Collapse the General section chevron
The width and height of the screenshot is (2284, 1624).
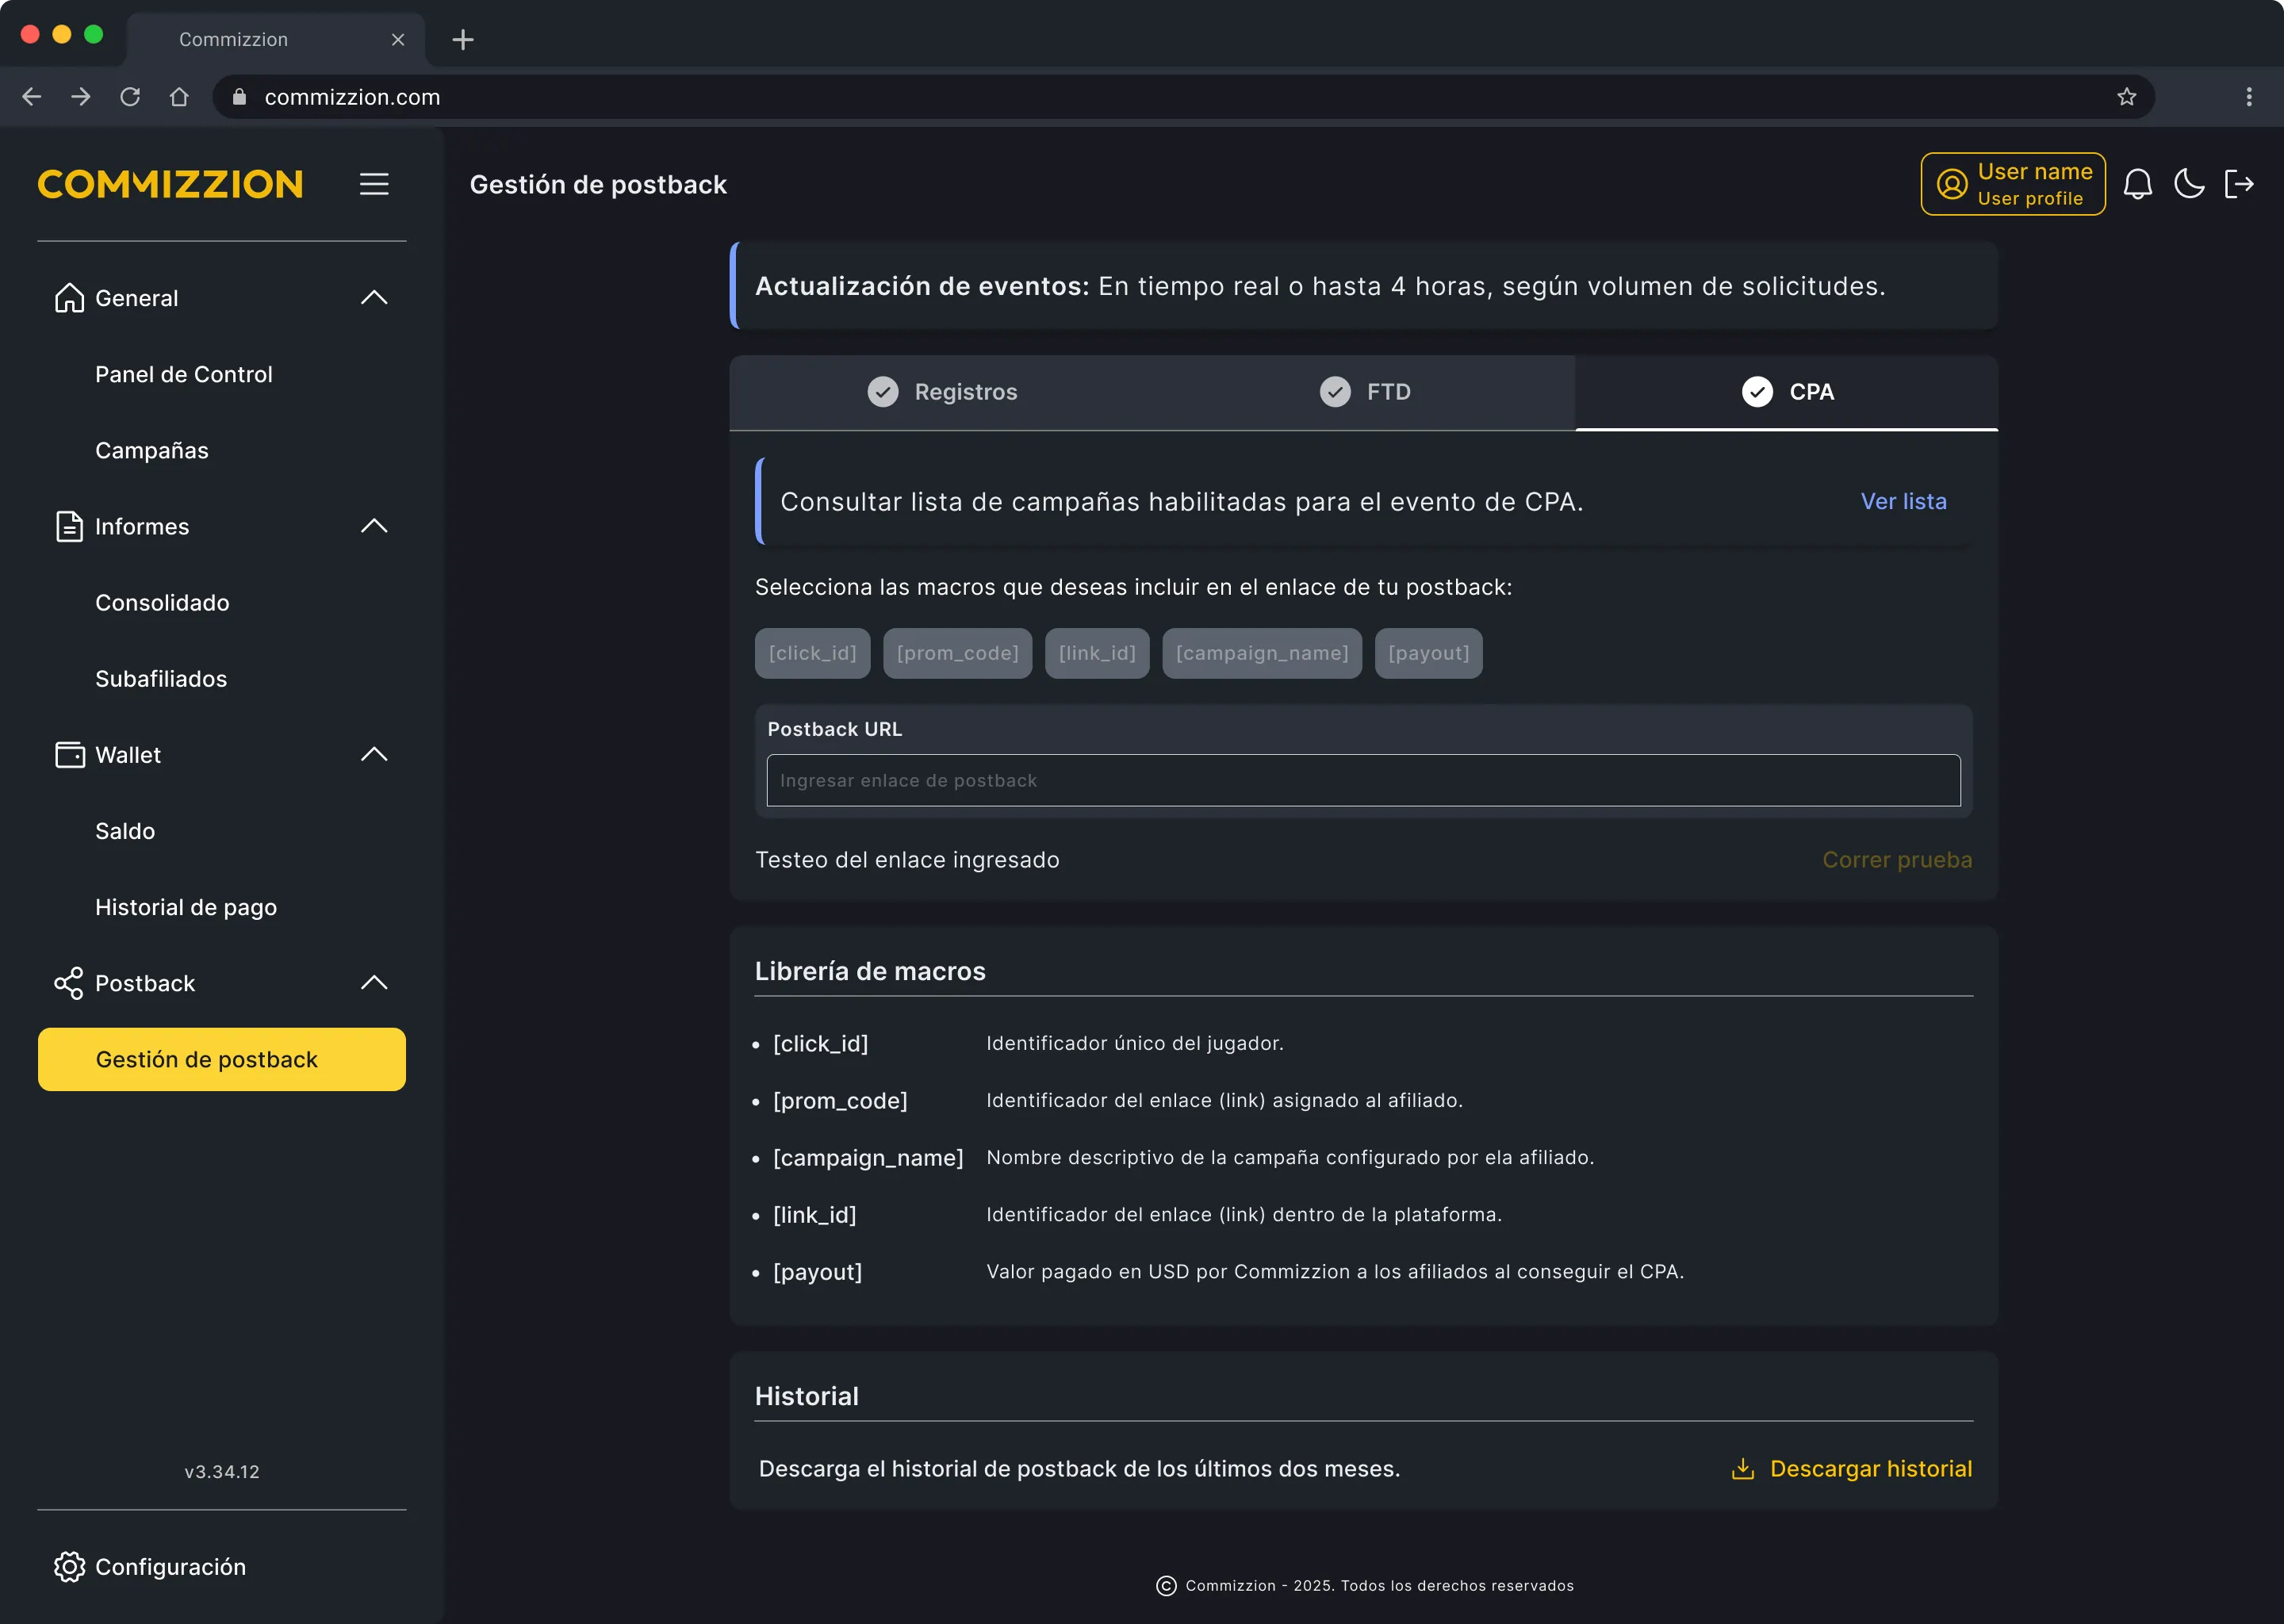[x=374, y=298]
